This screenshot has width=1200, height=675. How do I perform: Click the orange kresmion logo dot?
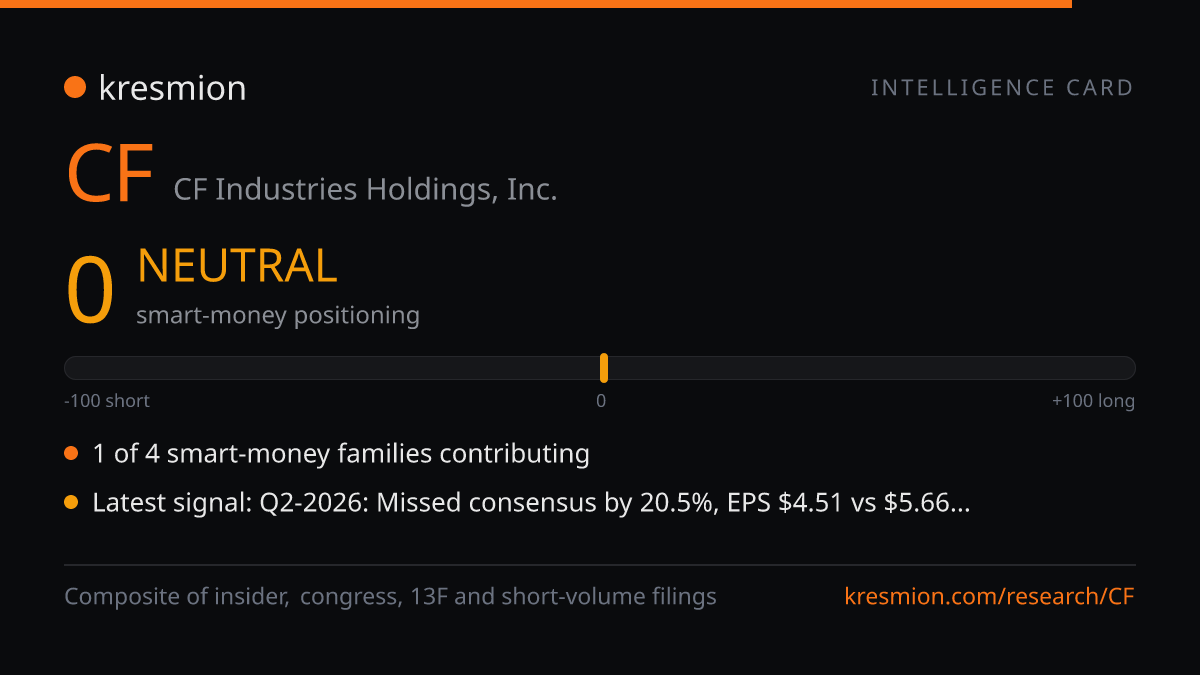[x=75, y=88]
